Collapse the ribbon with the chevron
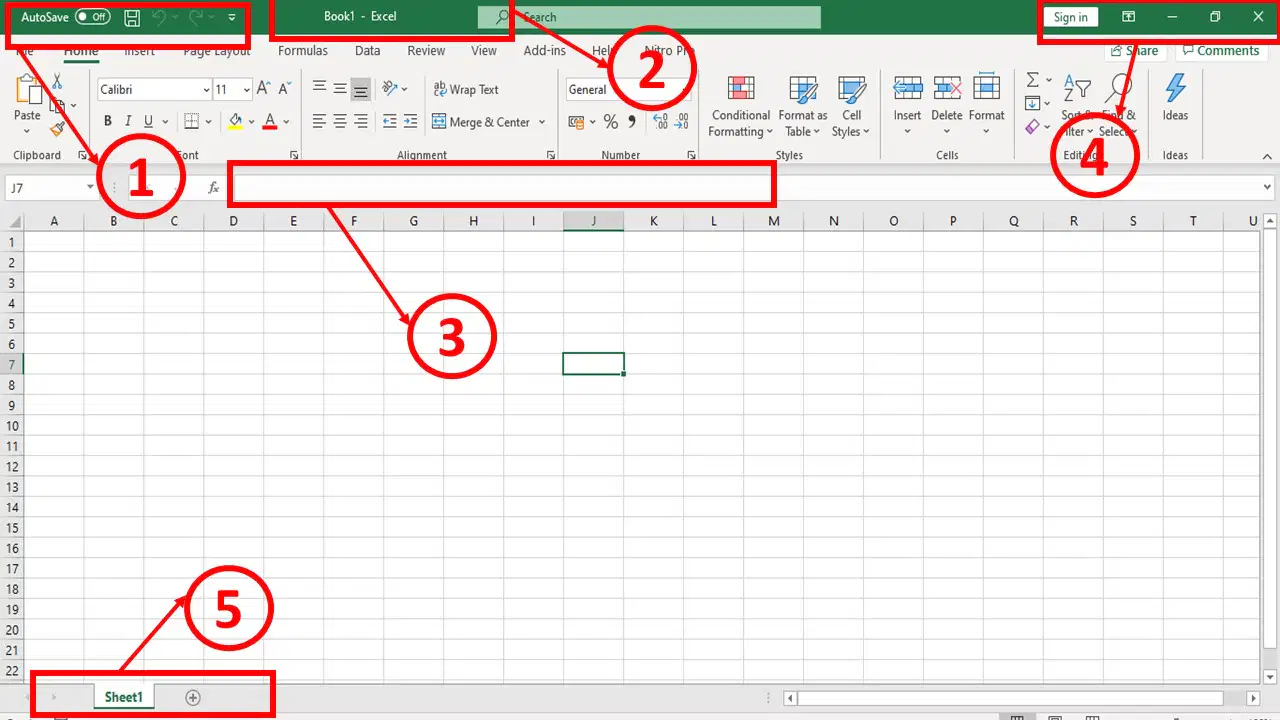This screenshot has width=1280, height=720. tap(1268, 156)
